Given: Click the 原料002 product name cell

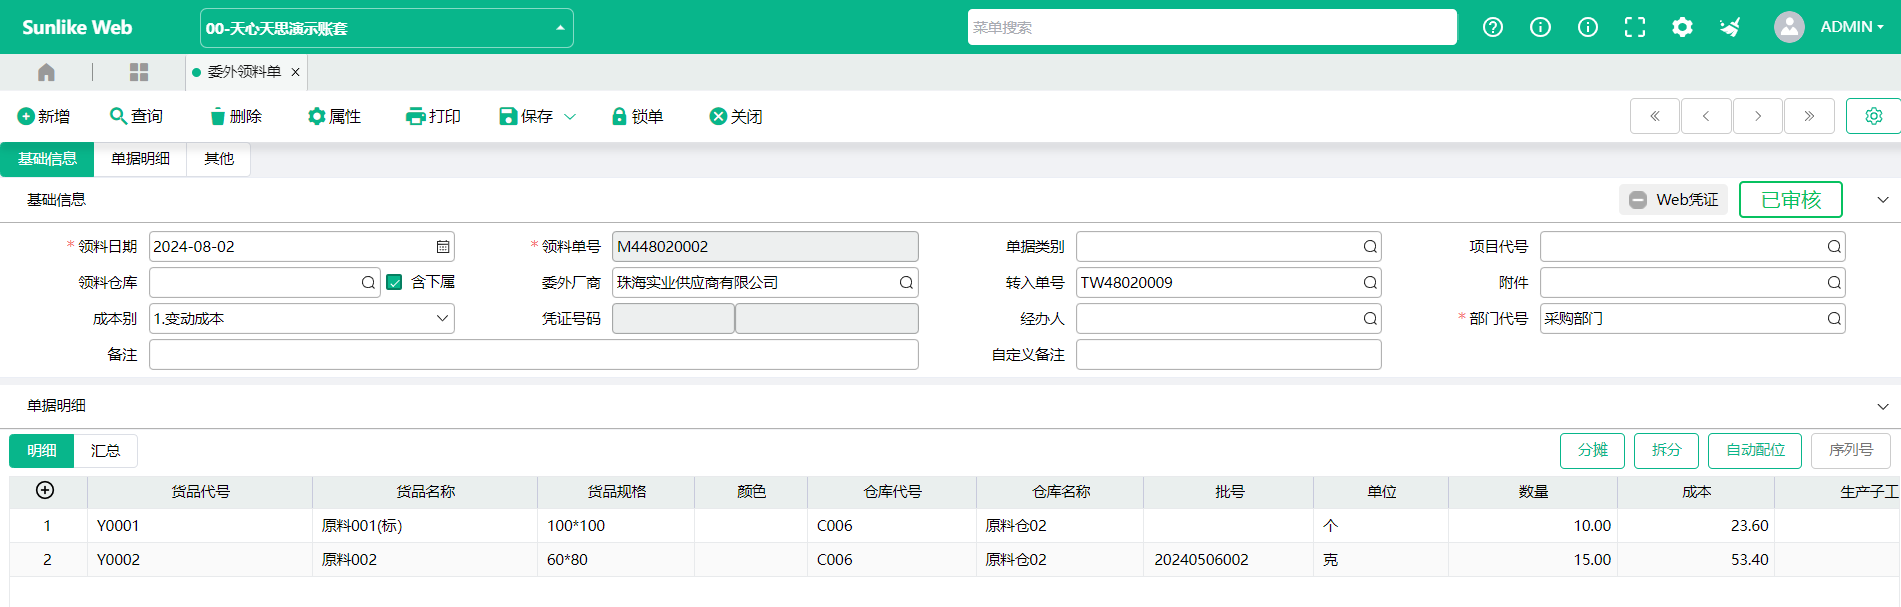Looking at the screenshot, I should (x=425, y=560).
